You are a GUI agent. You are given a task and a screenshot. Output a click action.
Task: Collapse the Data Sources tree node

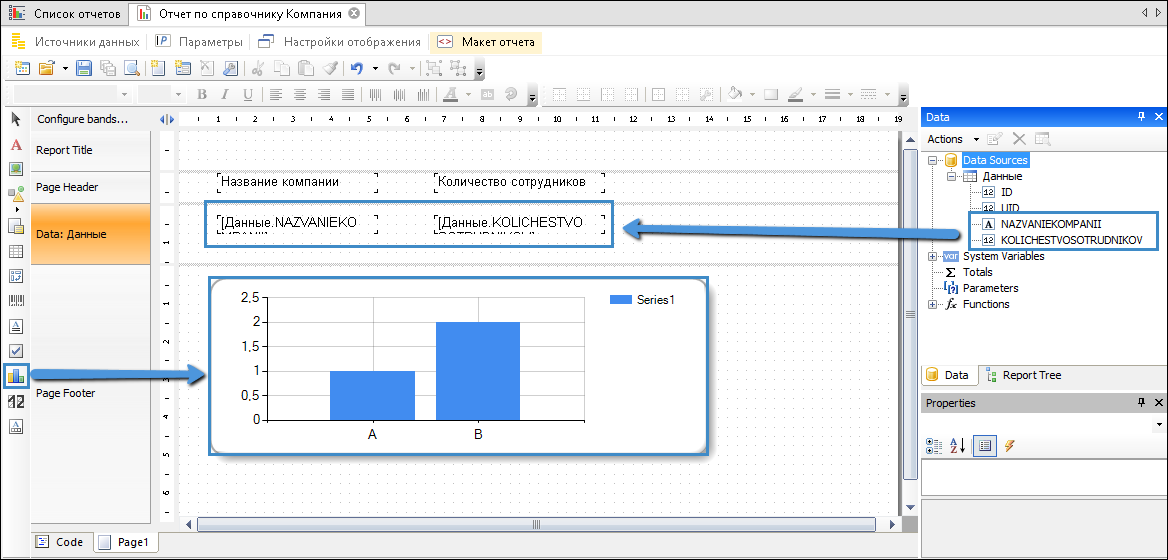coord(932,160)
